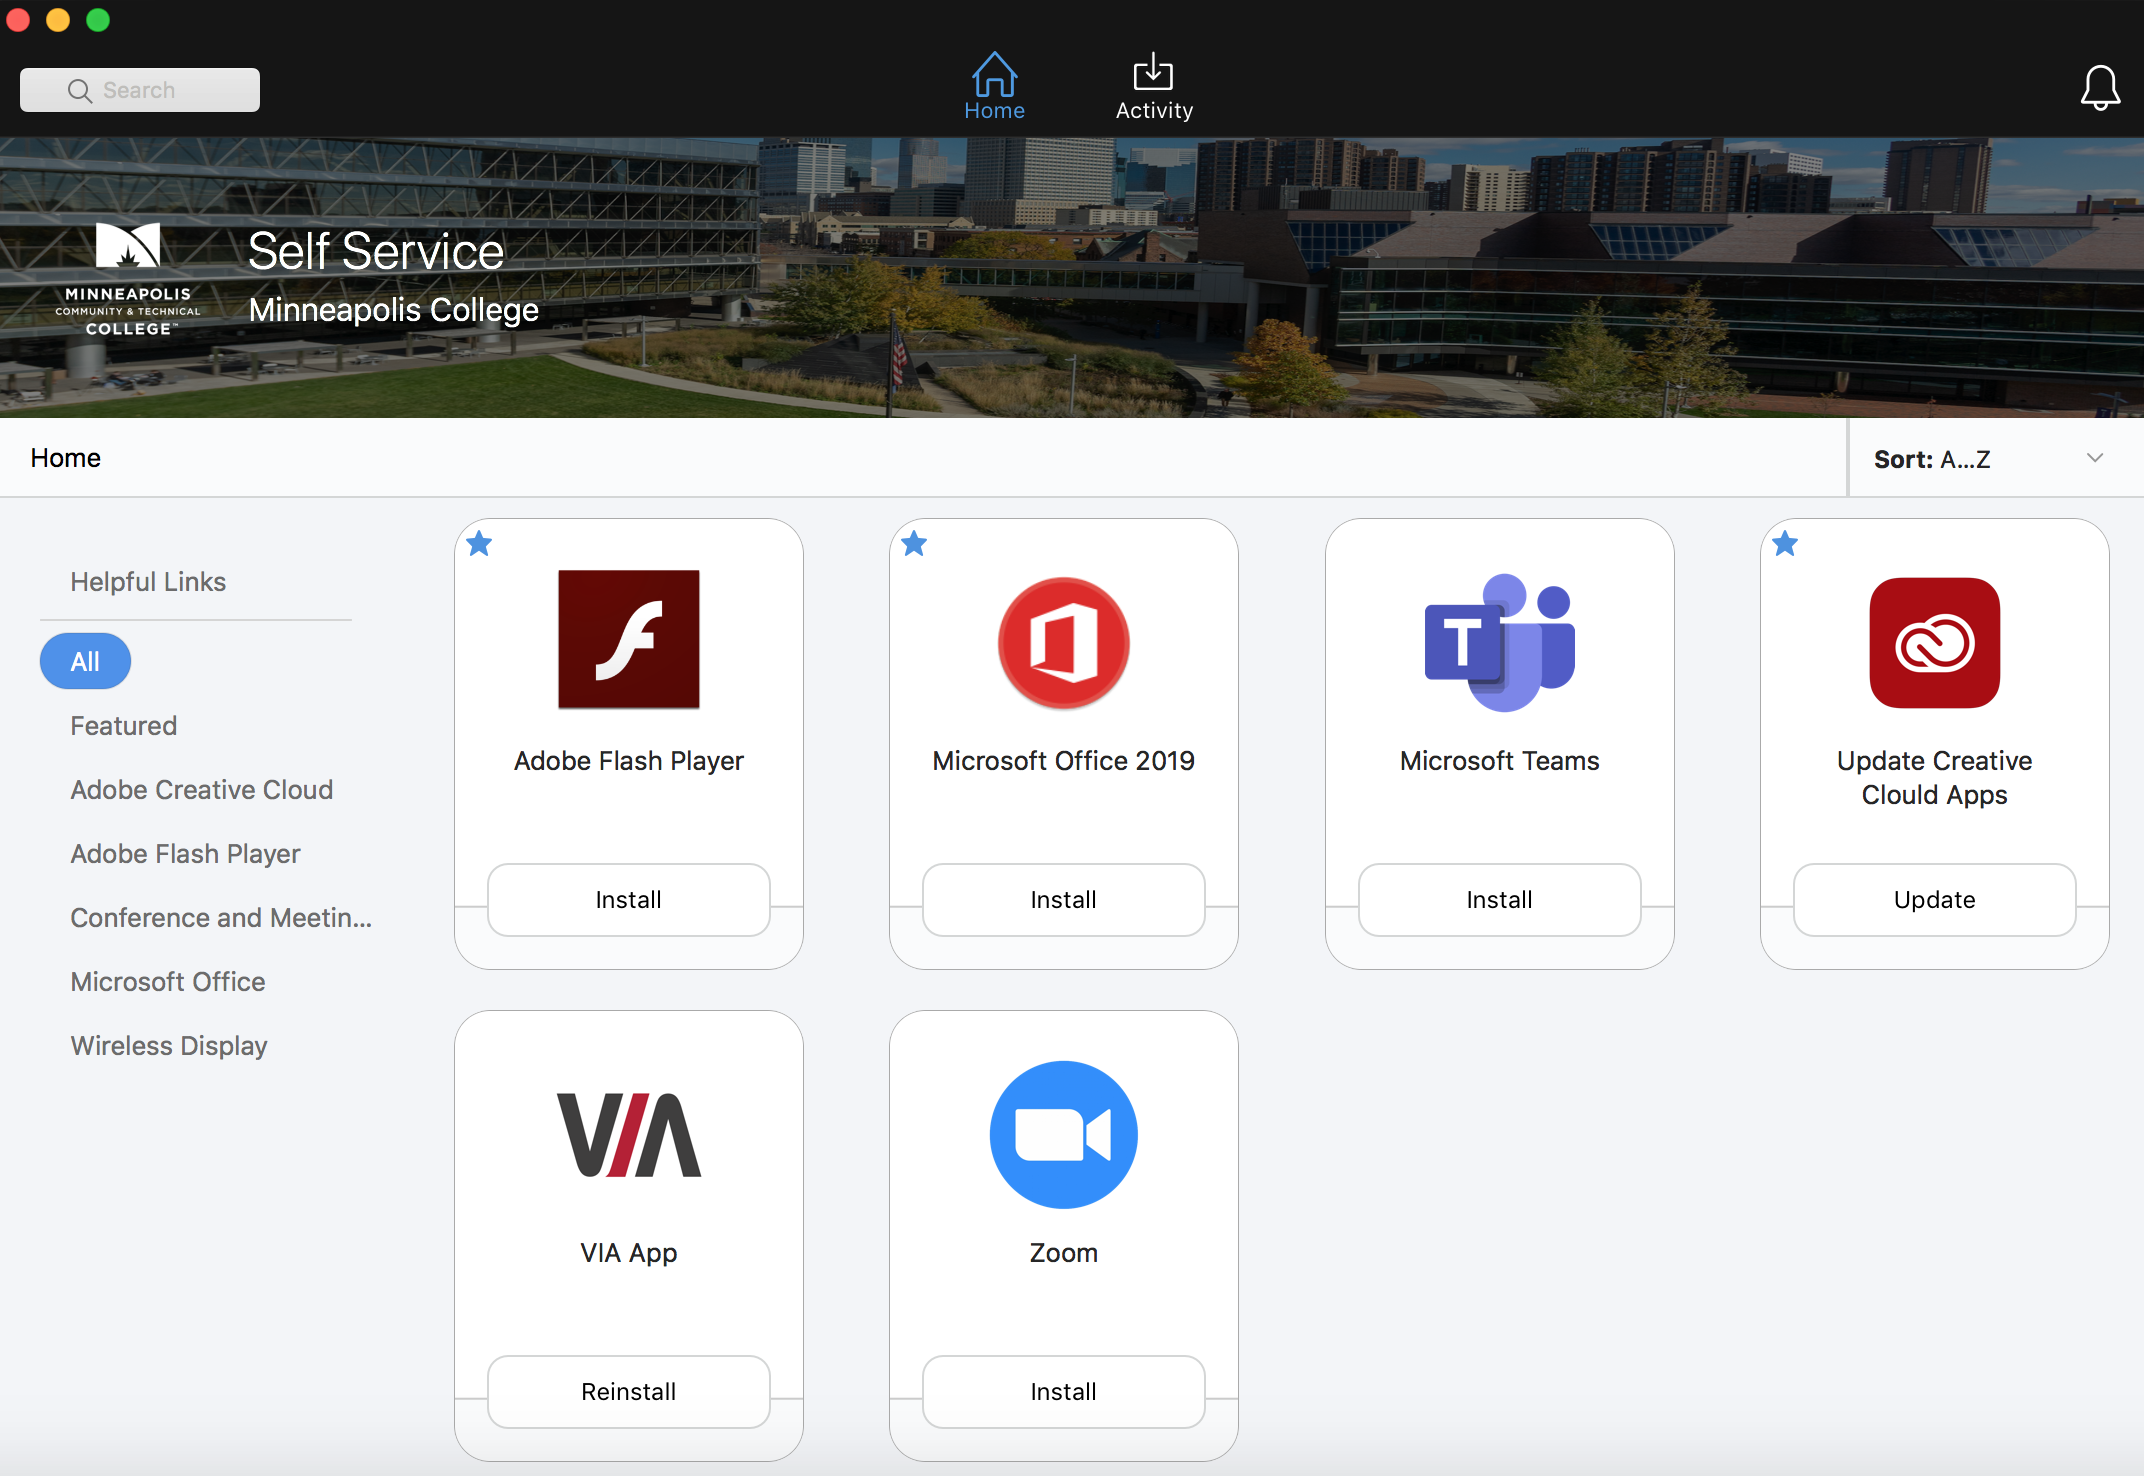Select the All category
The width and height of the screenshot is (2144, 1476).
pyautogui.click(x=85, y=661)
